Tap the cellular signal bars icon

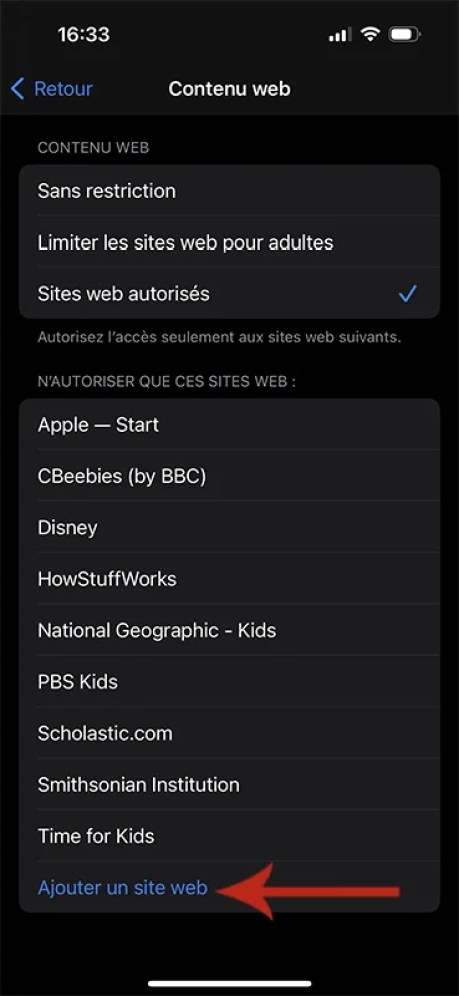340,36
